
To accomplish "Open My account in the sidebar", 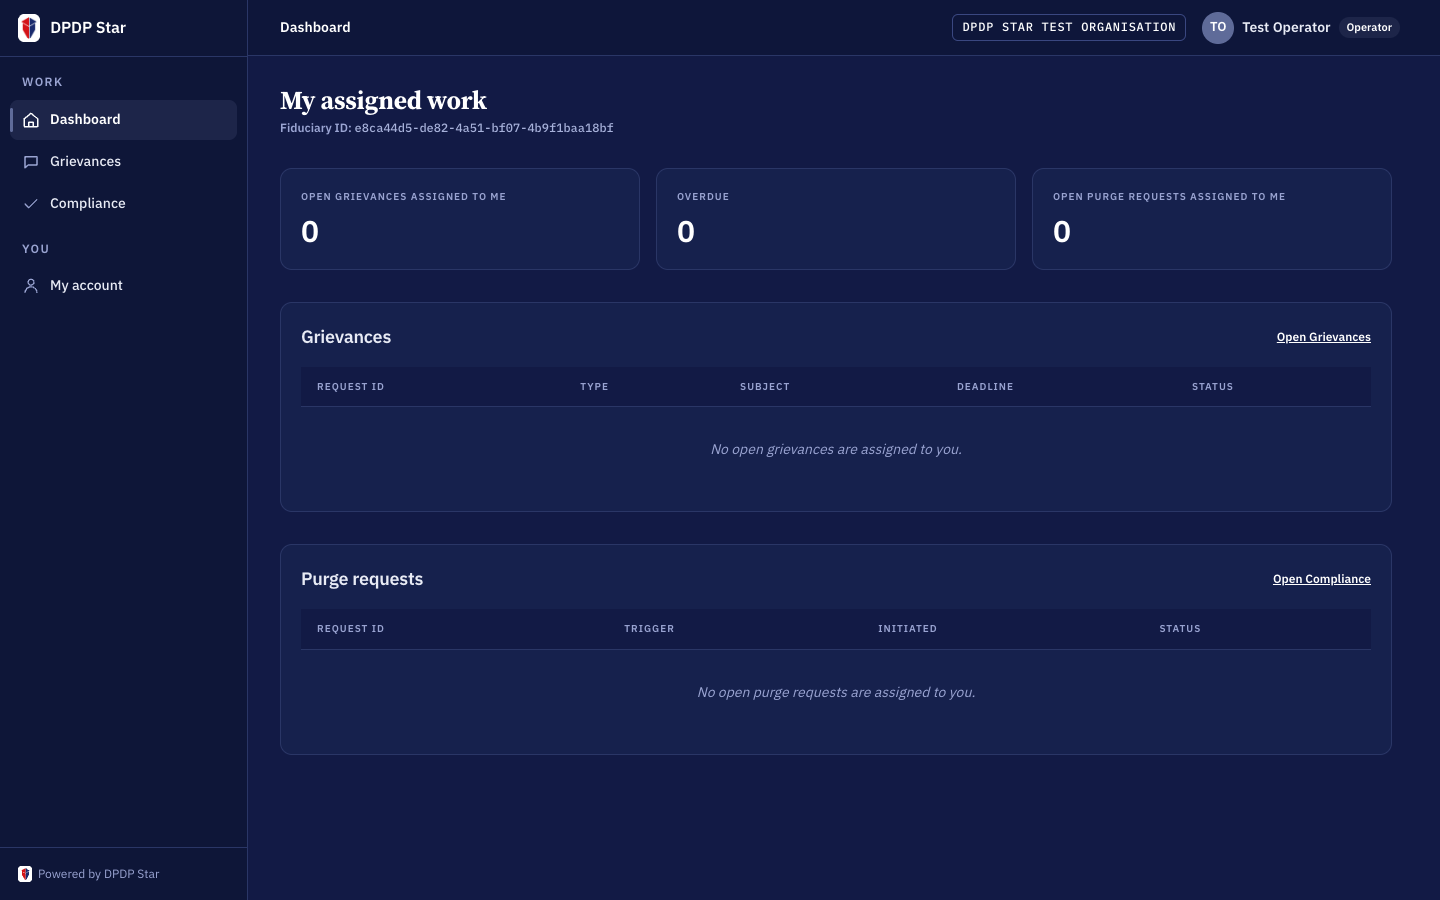I will (x=124, y=286).
